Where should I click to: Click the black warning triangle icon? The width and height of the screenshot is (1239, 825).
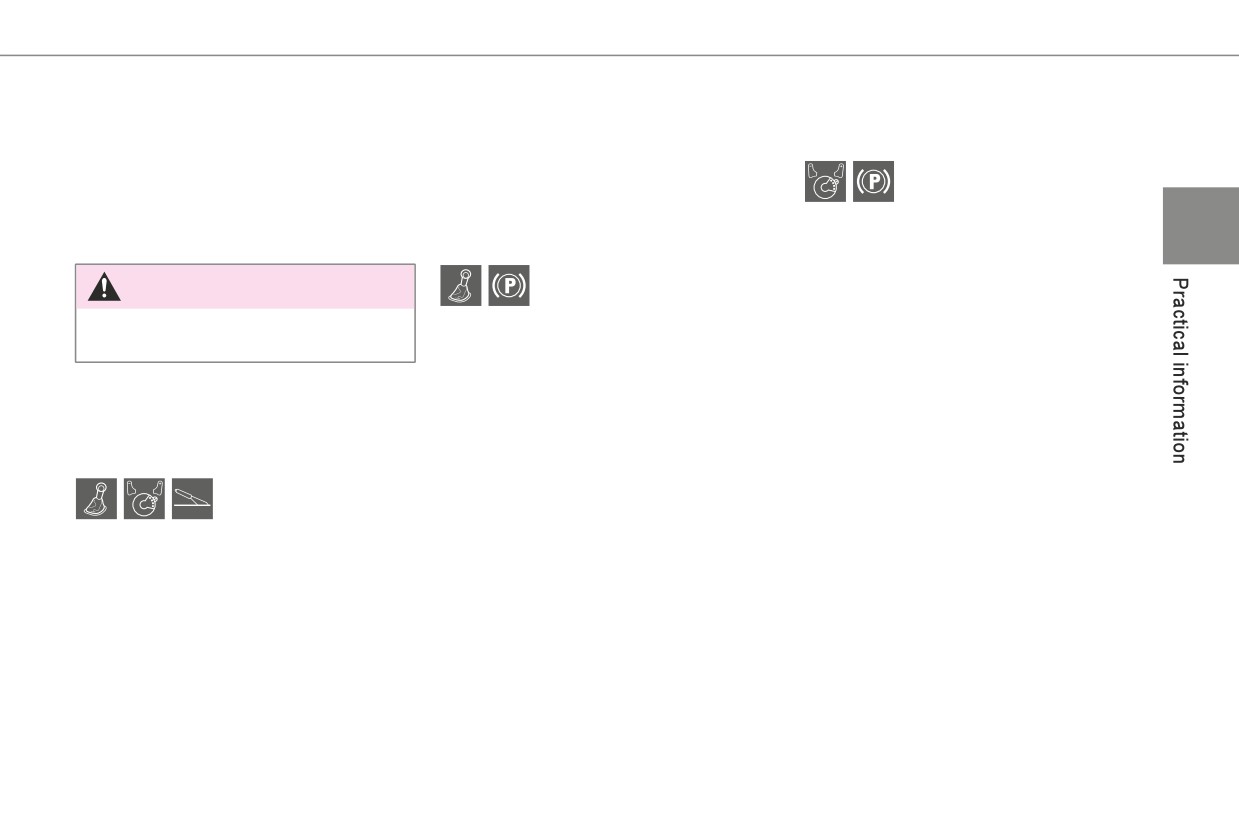click(104, 287)
